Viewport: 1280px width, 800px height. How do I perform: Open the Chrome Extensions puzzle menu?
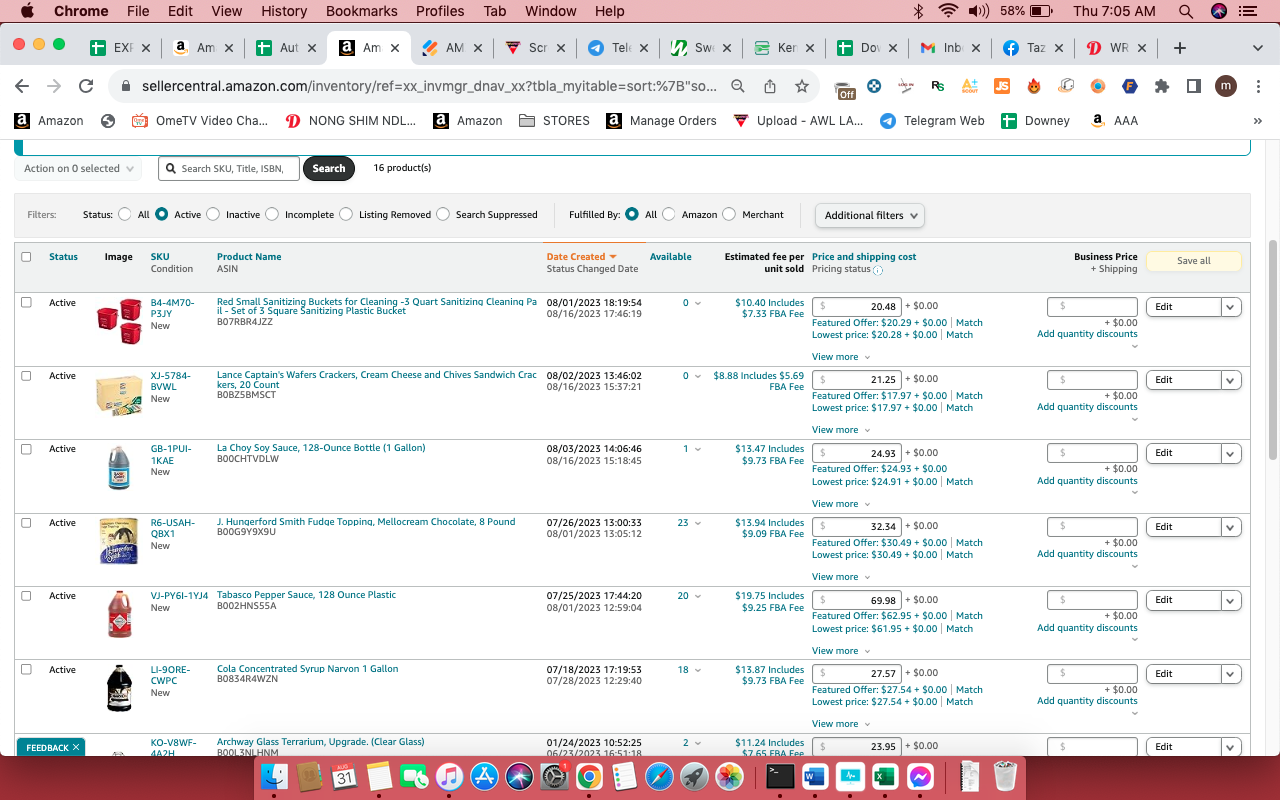coord(1161,87)
